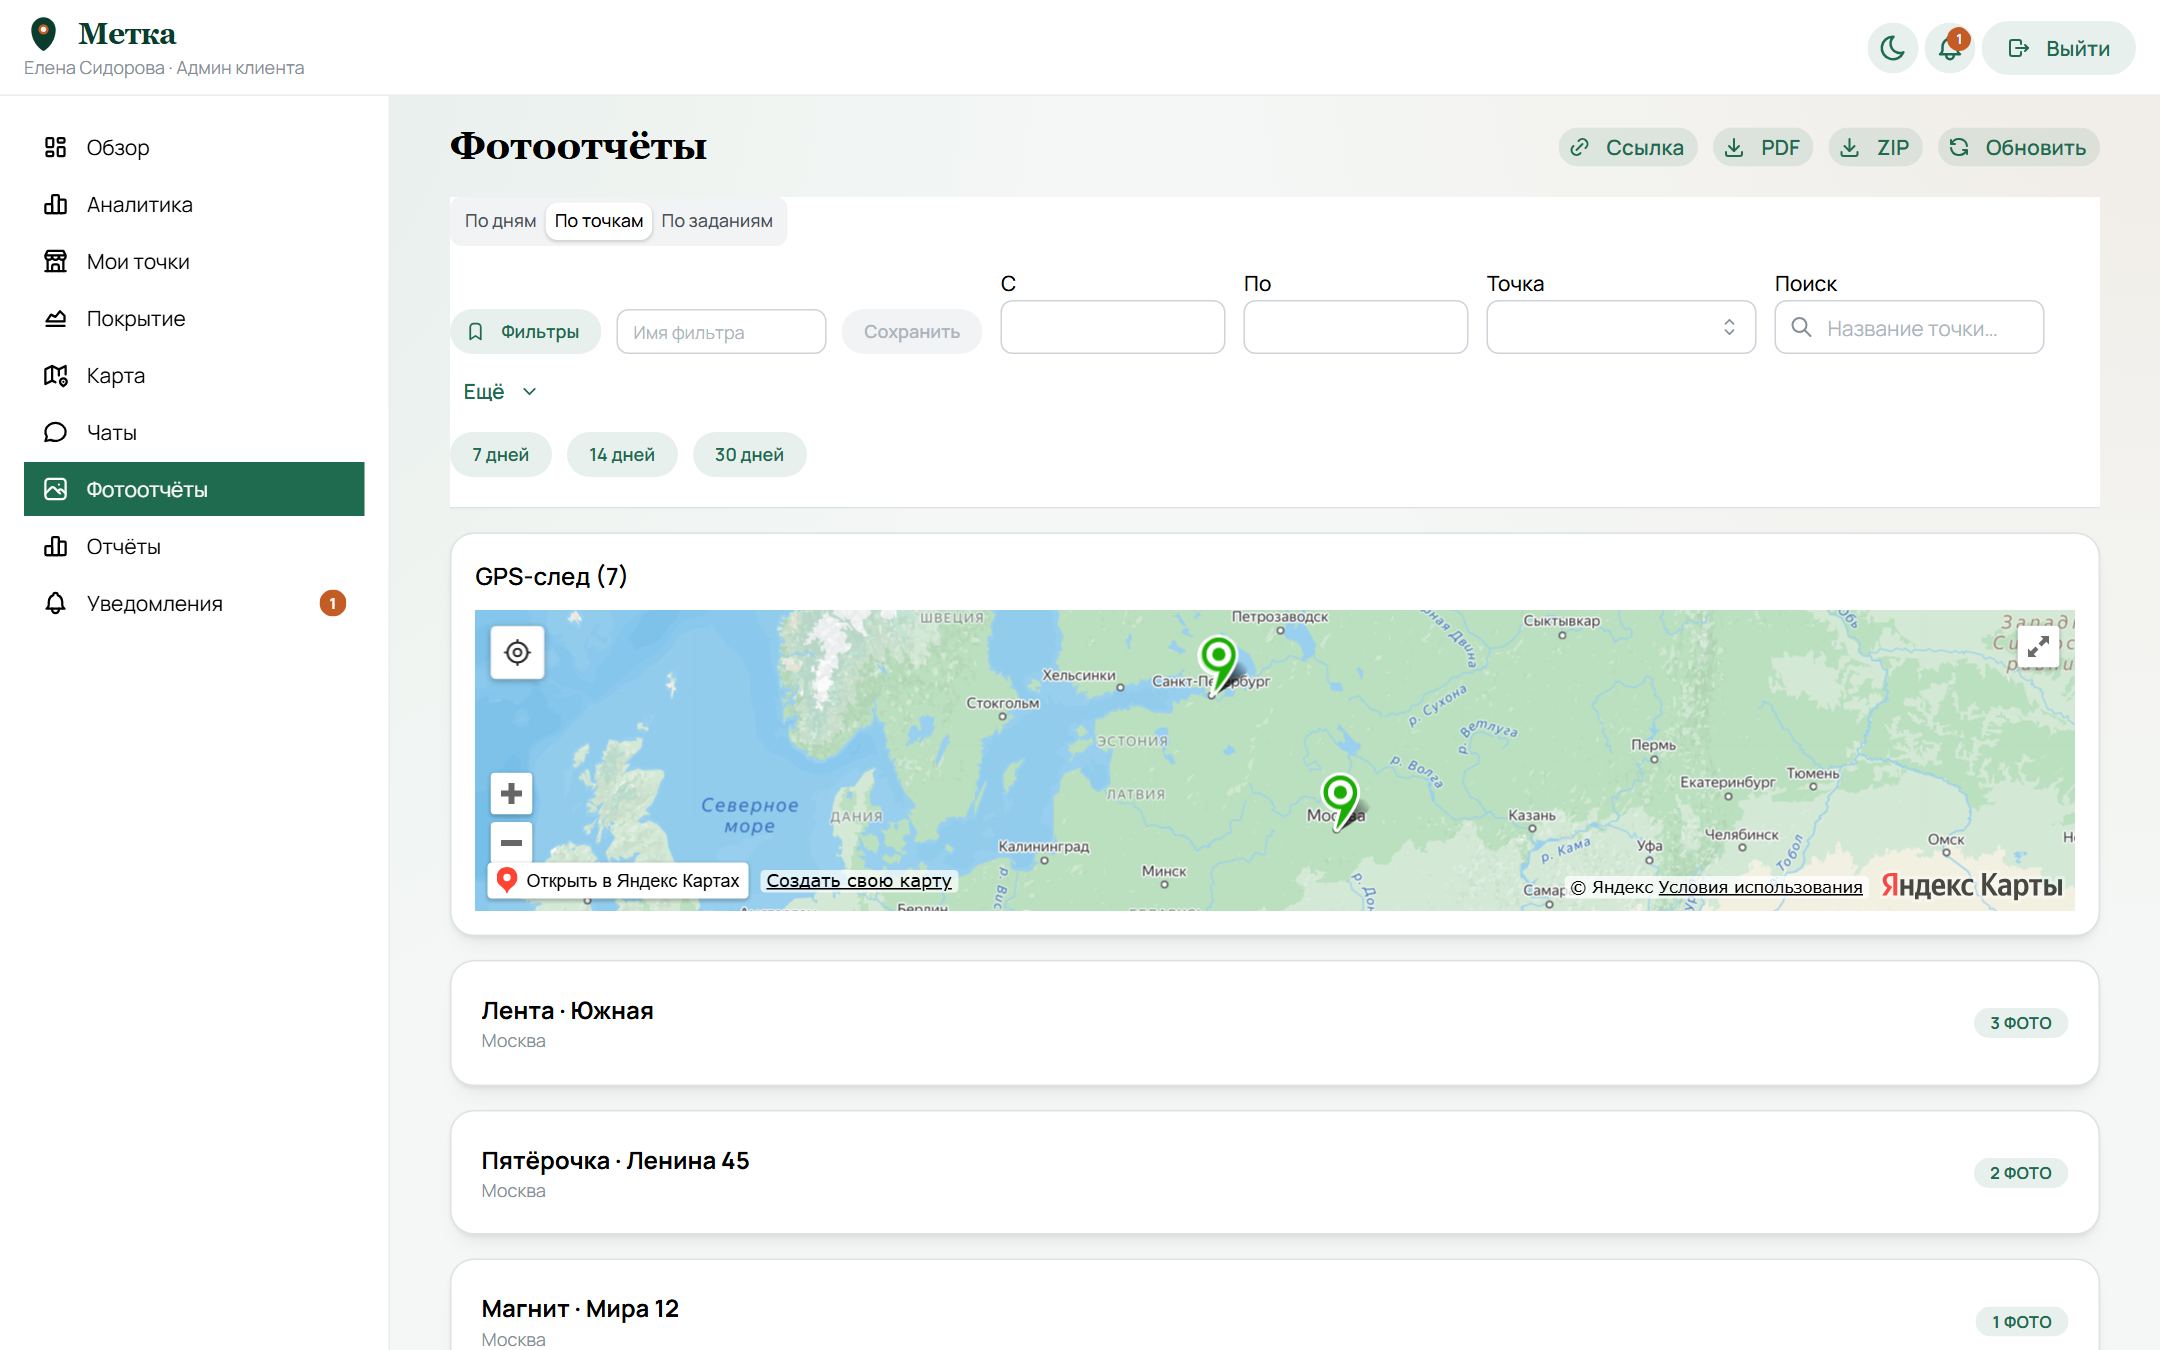Screen dimensions: 2160x1350
Task: Expand the map to fullscreen
Action: 2038,648
